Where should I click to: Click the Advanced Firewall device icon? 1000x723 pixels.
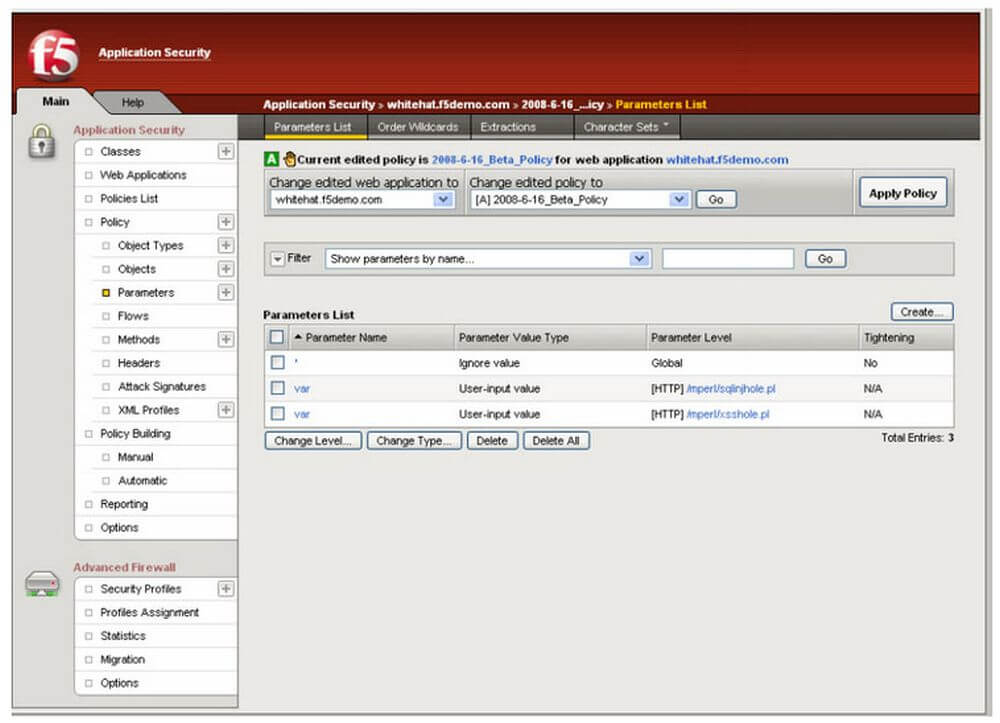pyautogui.click(x=42, y=583)
